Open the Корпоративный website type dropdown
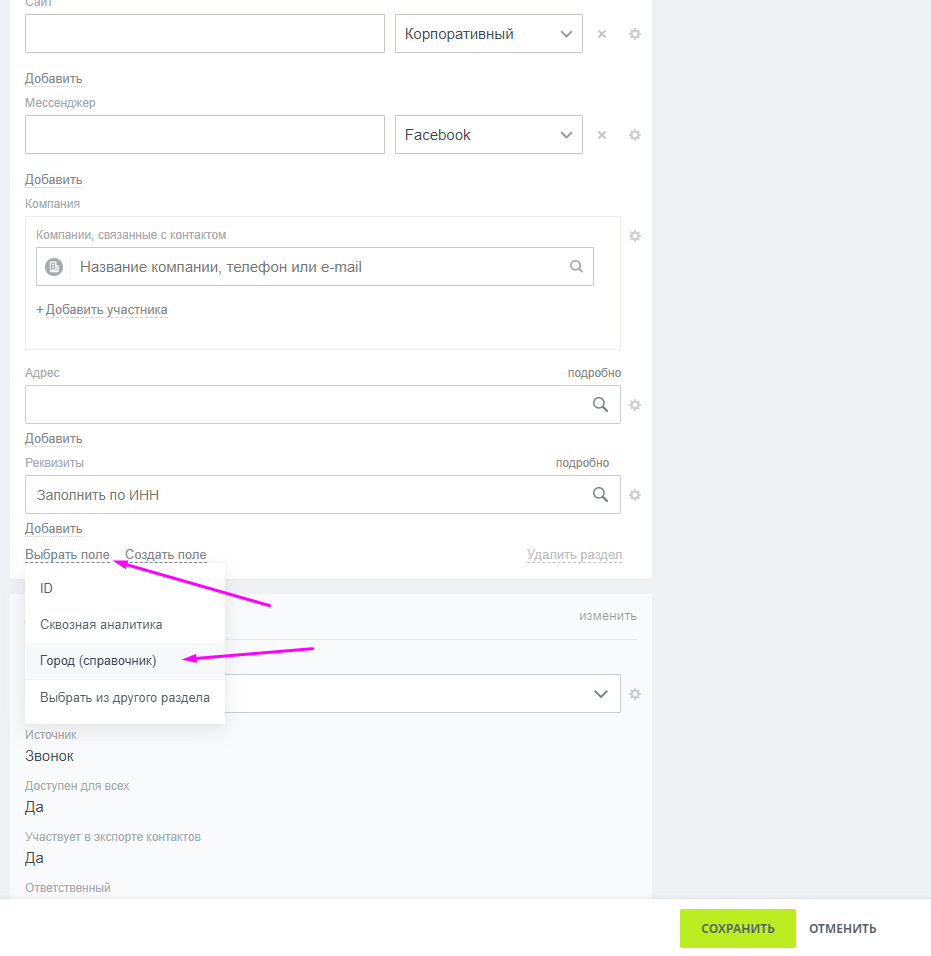The image size is (931, 956). (489, 34)
